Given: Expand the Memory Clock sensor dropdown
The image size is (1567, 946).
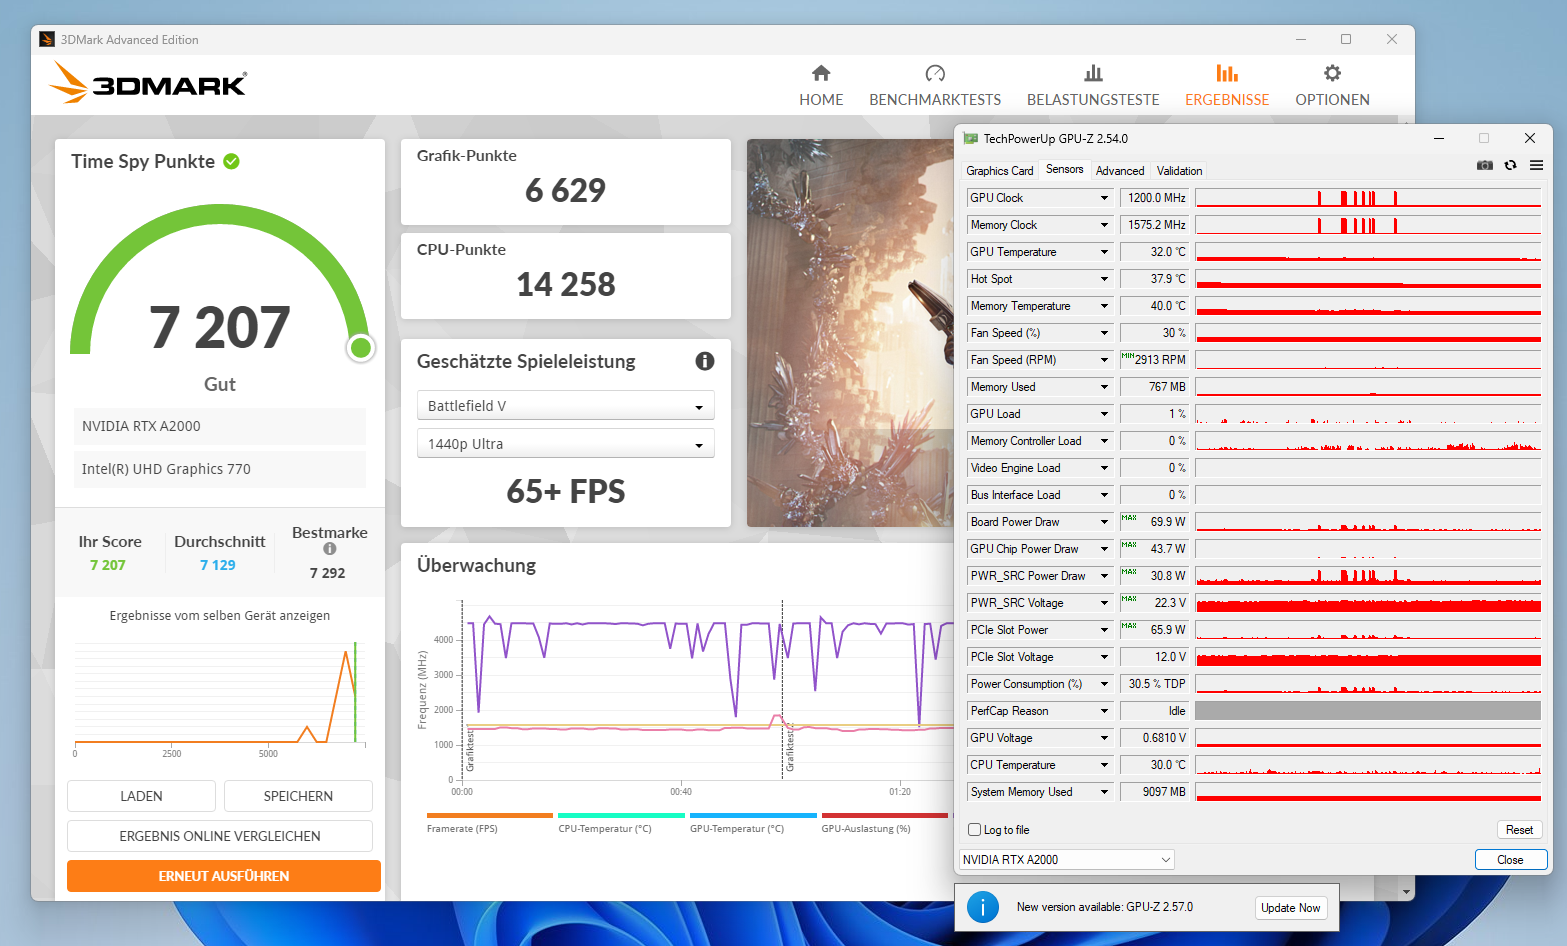Looking at the screenshot, I should [x=1104, y=225].
